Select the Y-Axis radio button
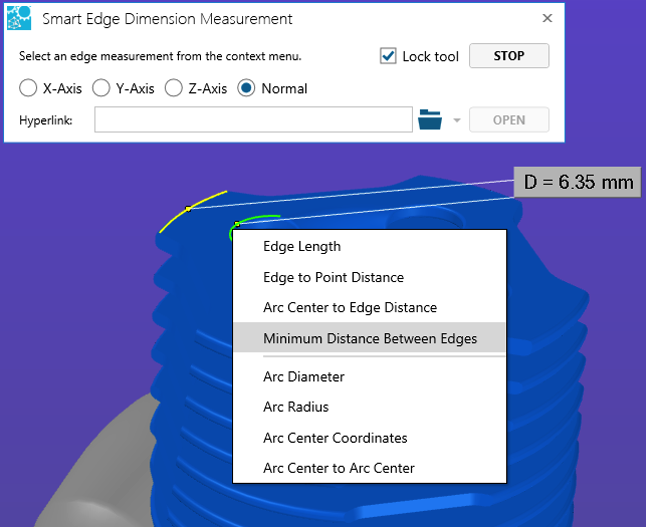The width and height of the screenshot is (646, 527). coord(101,88)
